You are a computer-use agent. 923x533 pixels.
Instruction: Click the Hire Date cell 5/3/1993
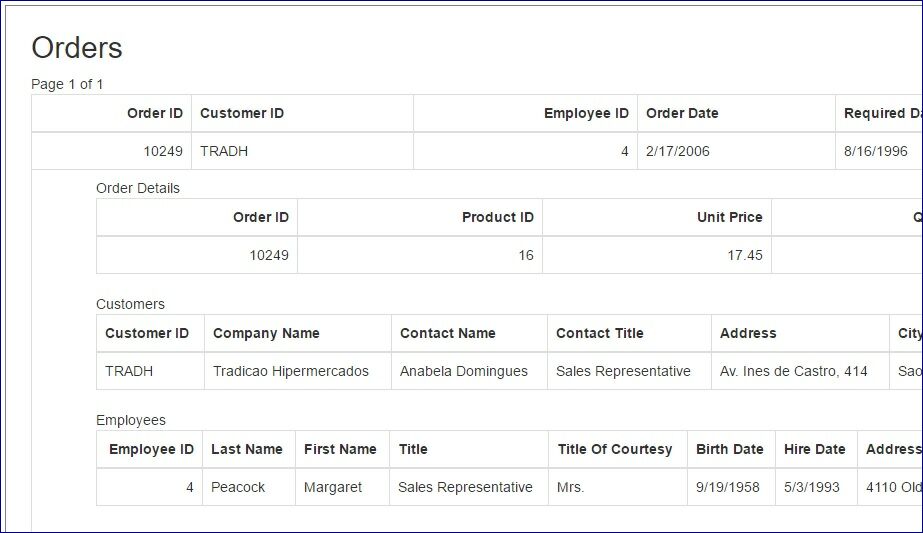812,487
